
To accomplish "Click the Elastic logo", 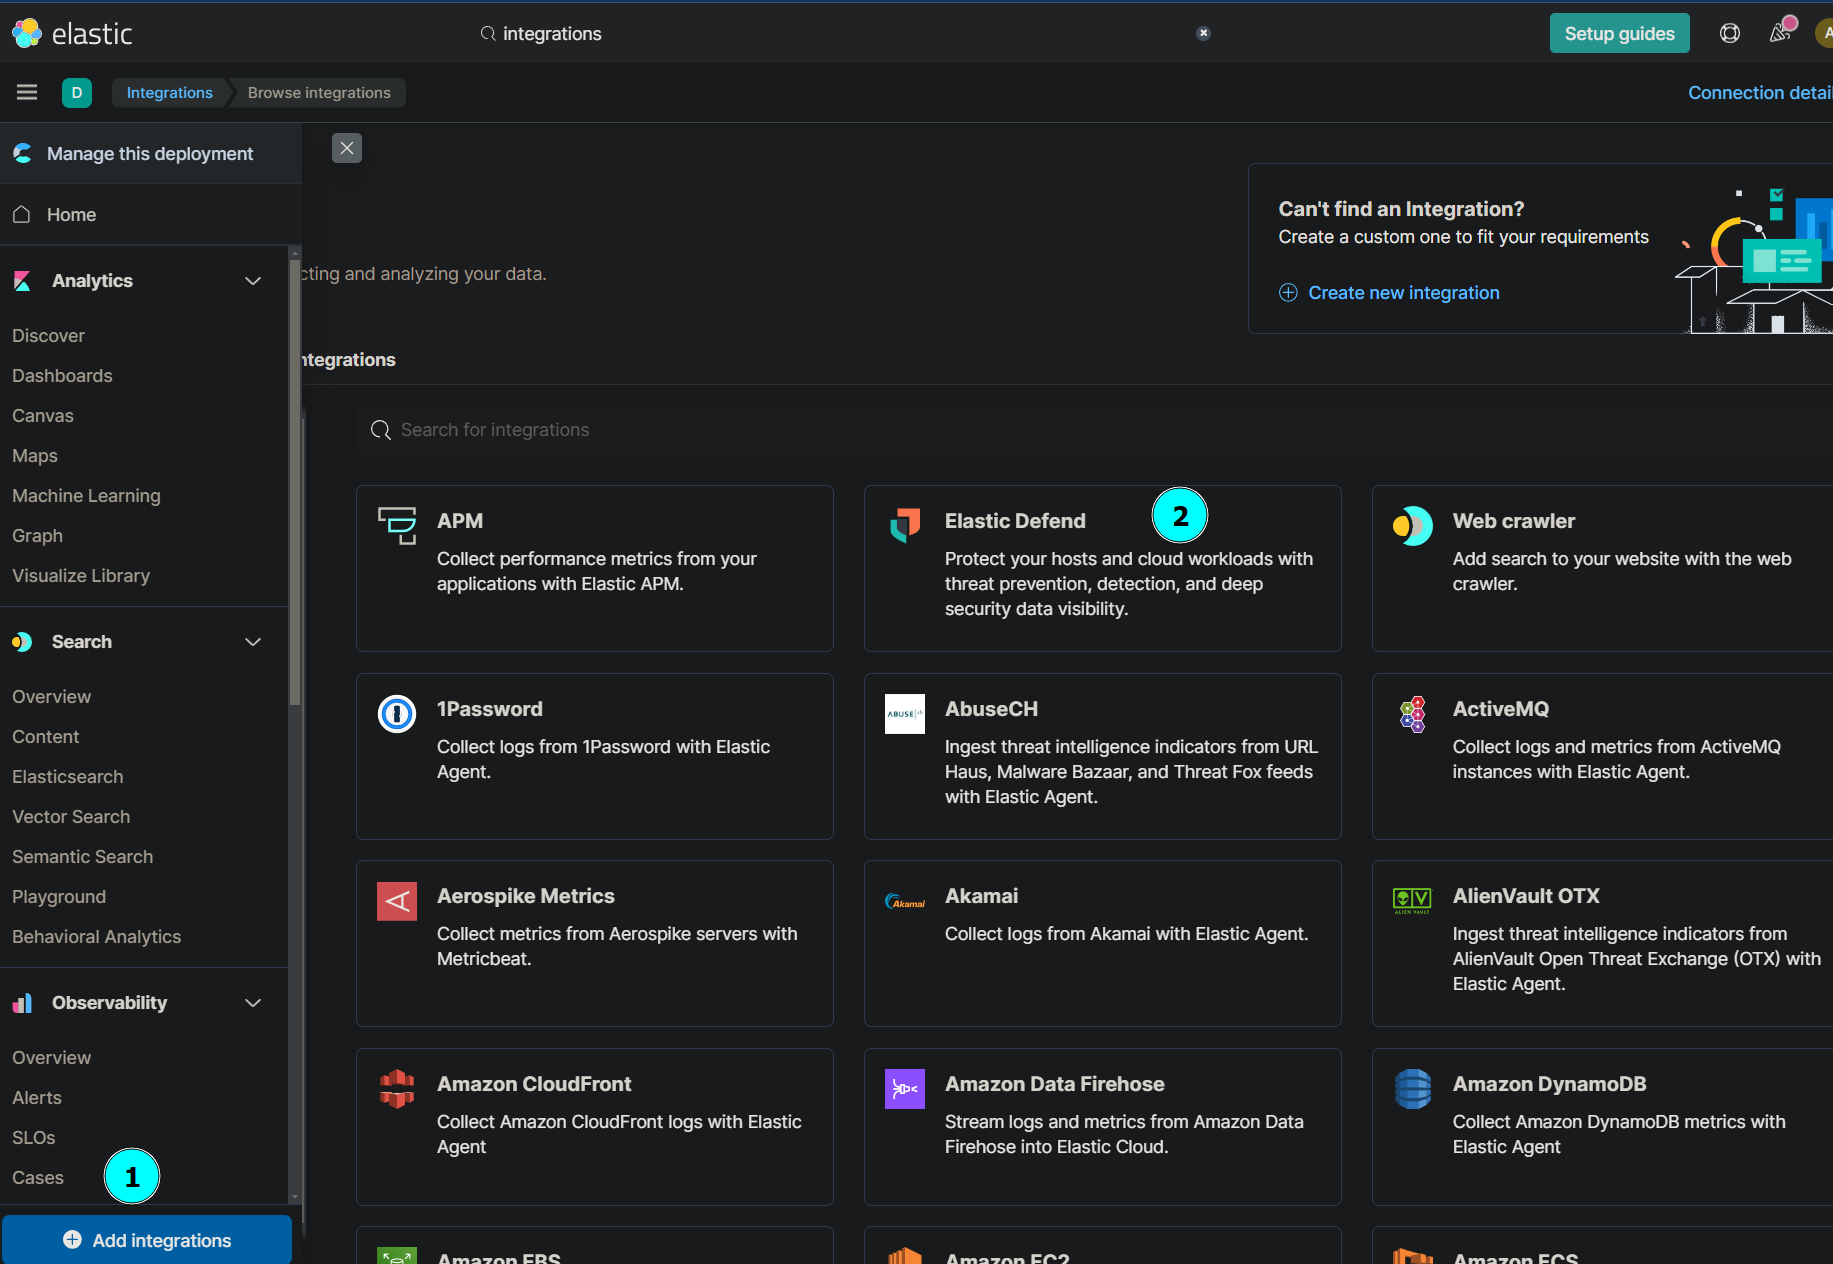I will [x=72, y=33].
